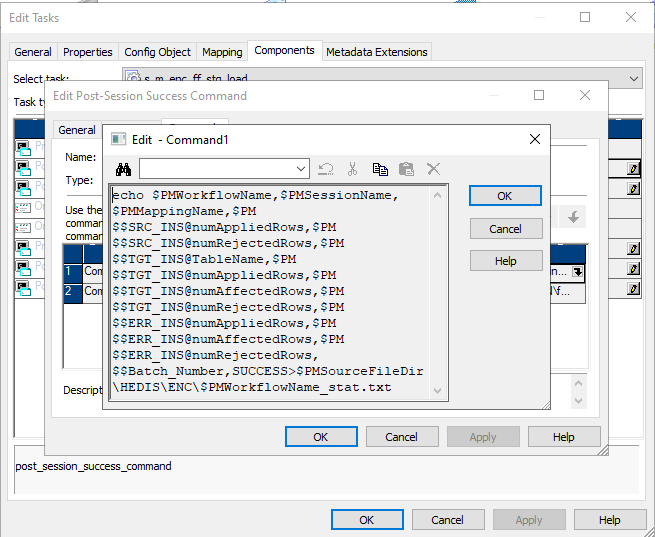
Task: Click the lower email component icon
Action: click(x=23, y=227)
